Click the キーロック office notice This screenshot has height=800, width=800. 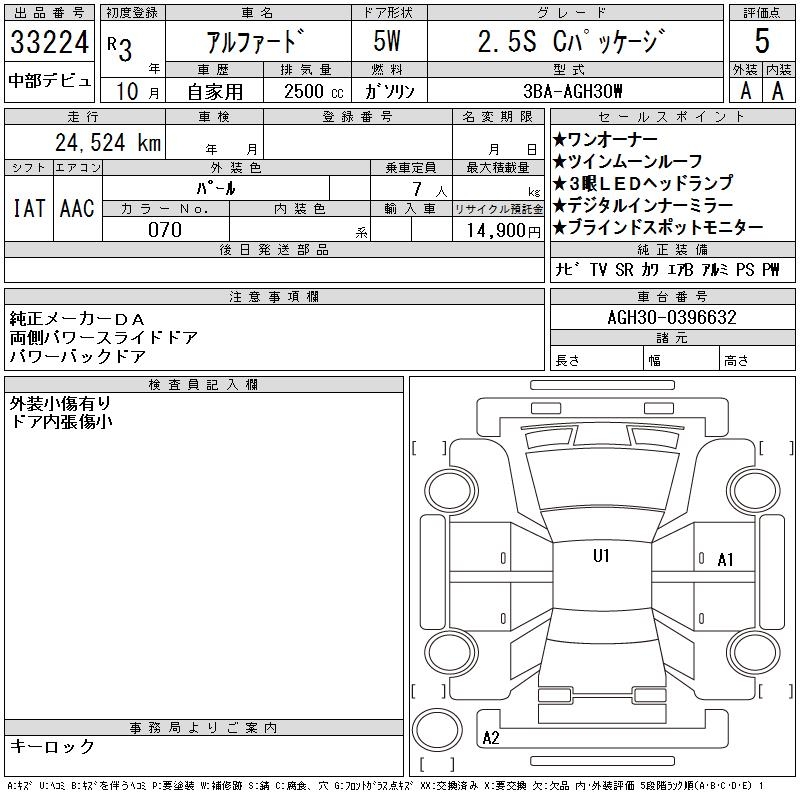pyautogui.click(x=52, y=746)
